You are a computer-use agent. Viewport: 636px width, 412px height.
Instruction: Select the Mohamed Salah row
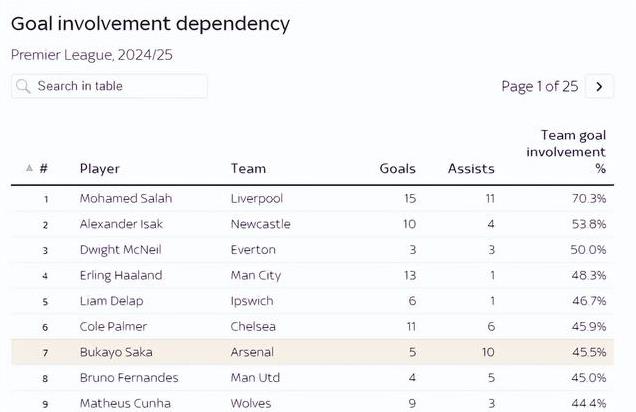[312, 198]
